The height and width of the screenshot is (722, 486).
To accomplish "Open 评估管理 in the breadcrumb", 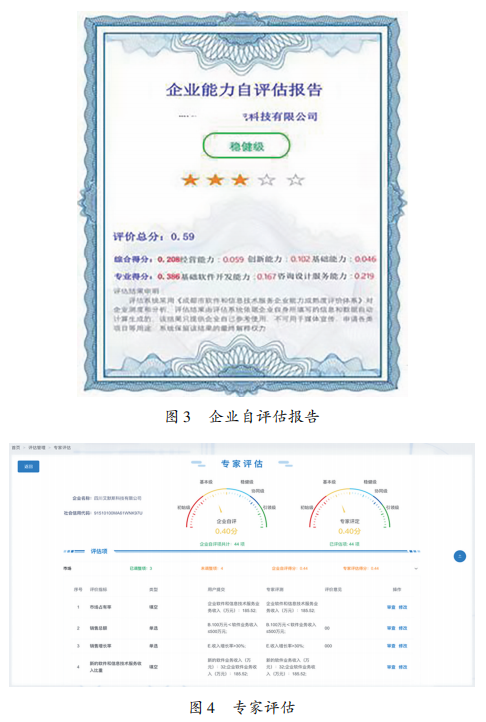I will [x=37, y=448].
